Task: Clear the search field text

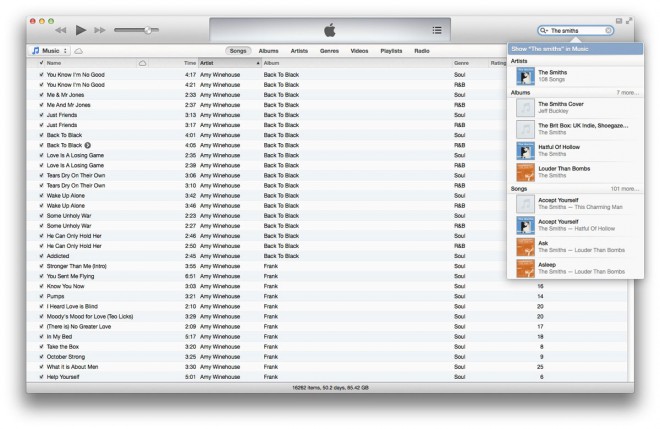Action: pos(609,31)
